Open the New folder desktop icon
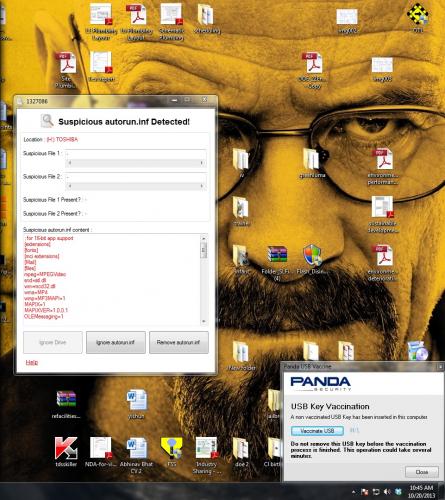The image size is (445, 500). click(x=241, y=356)
